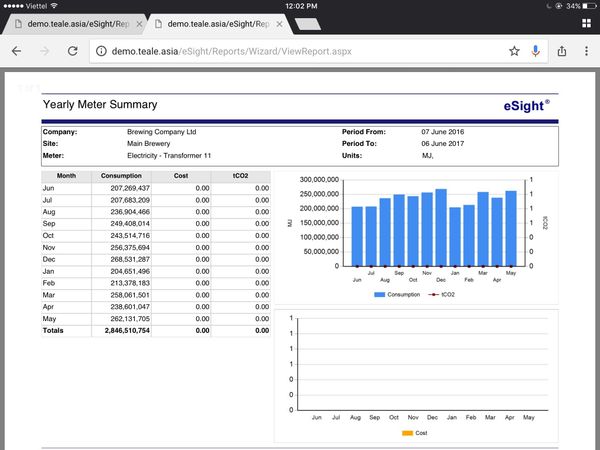
Task: Tap the site info icon in address bar
Action: coord(101,51)
